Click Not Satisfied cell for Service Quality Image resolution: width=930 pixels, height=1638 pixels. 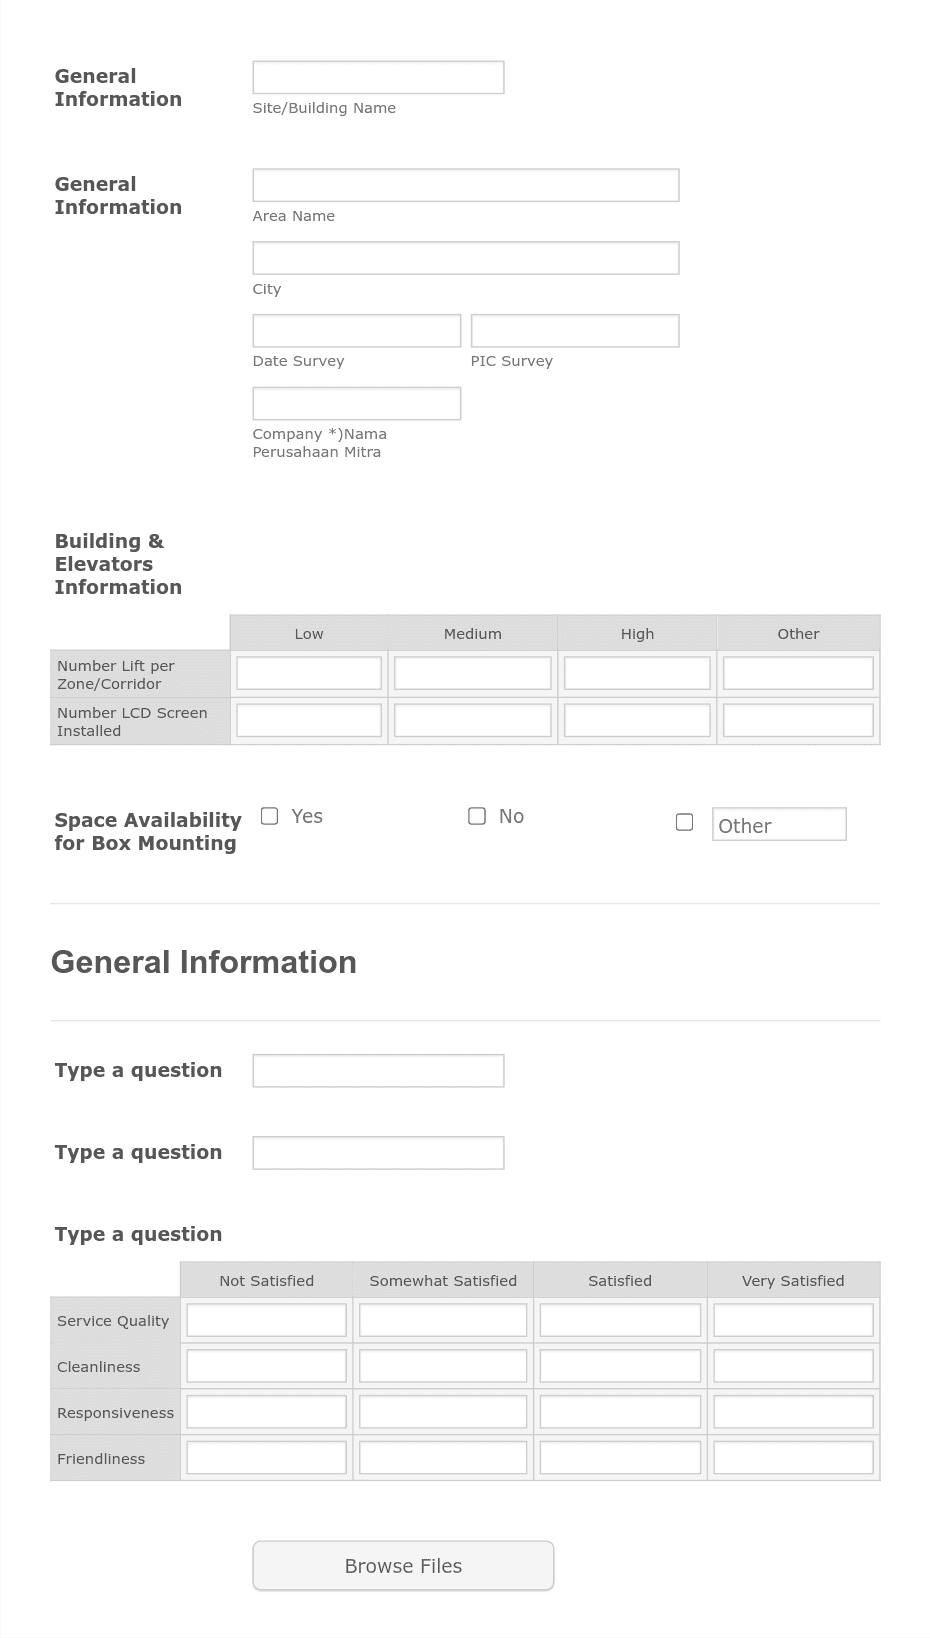[265, 1319]
